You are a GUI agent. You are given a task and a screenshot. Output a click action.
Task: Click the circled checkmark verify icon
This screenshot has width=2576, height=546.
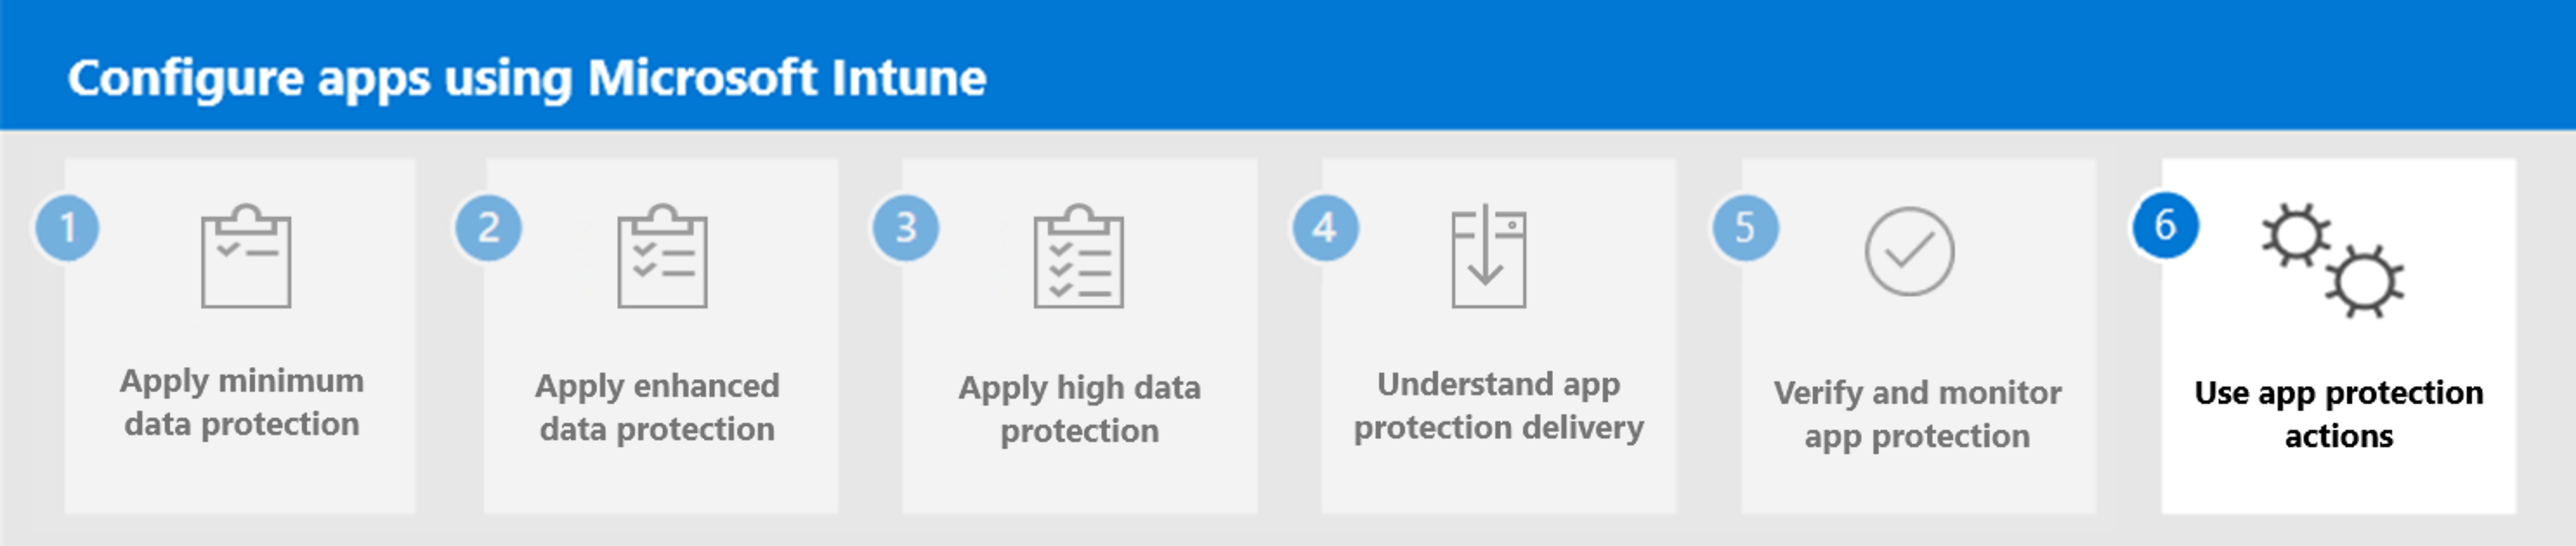pyautogui.click(x=1908, y=252)
